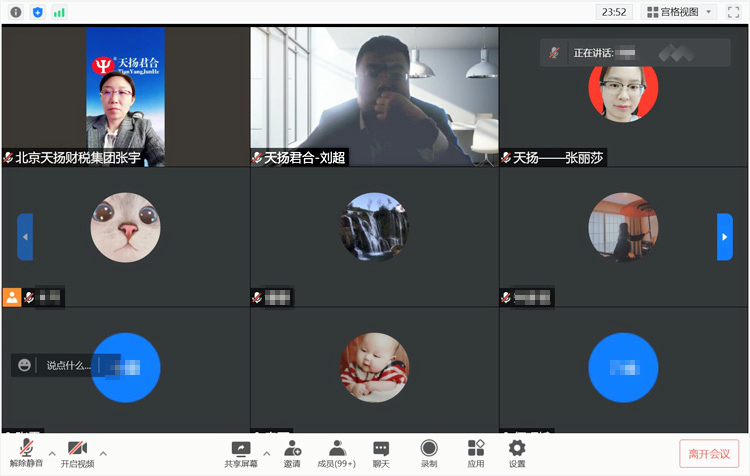Open the 应用 apps panel
The image size is (750, 476).
coord(476,453)
